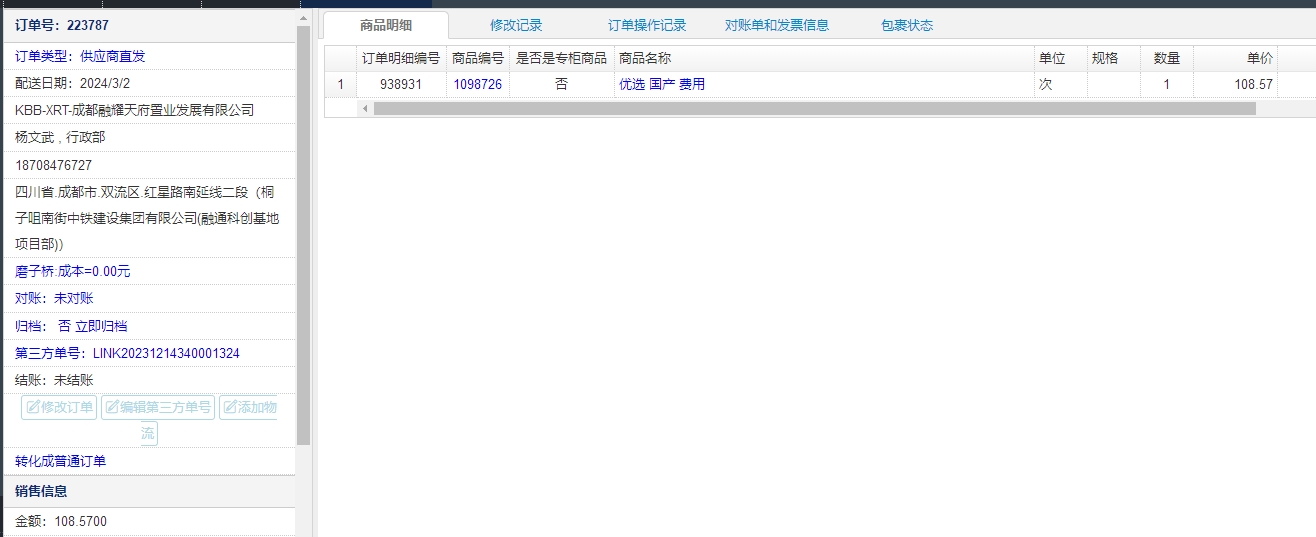Open the 订单操作记录 tab
Viewport: 1316px width, 537px height.
(647, 25)
